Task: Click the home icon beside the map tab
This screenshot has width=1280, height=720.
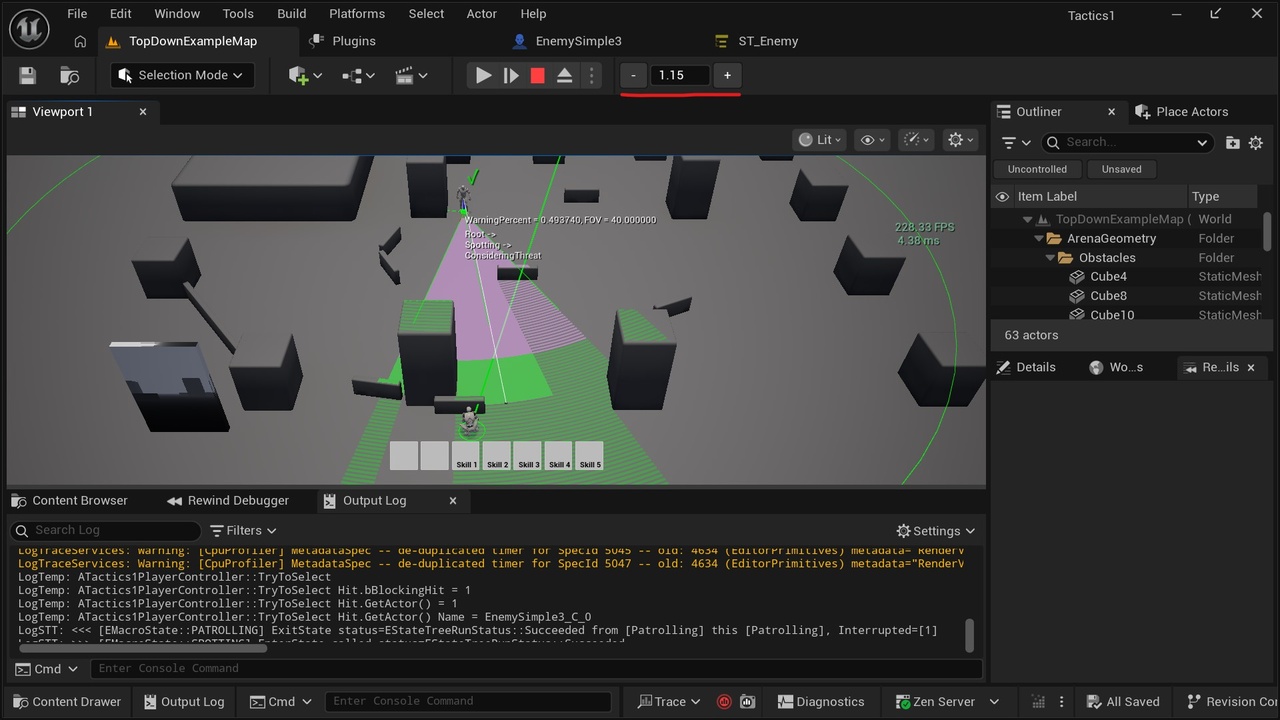Action: click(x=81, y=41)
